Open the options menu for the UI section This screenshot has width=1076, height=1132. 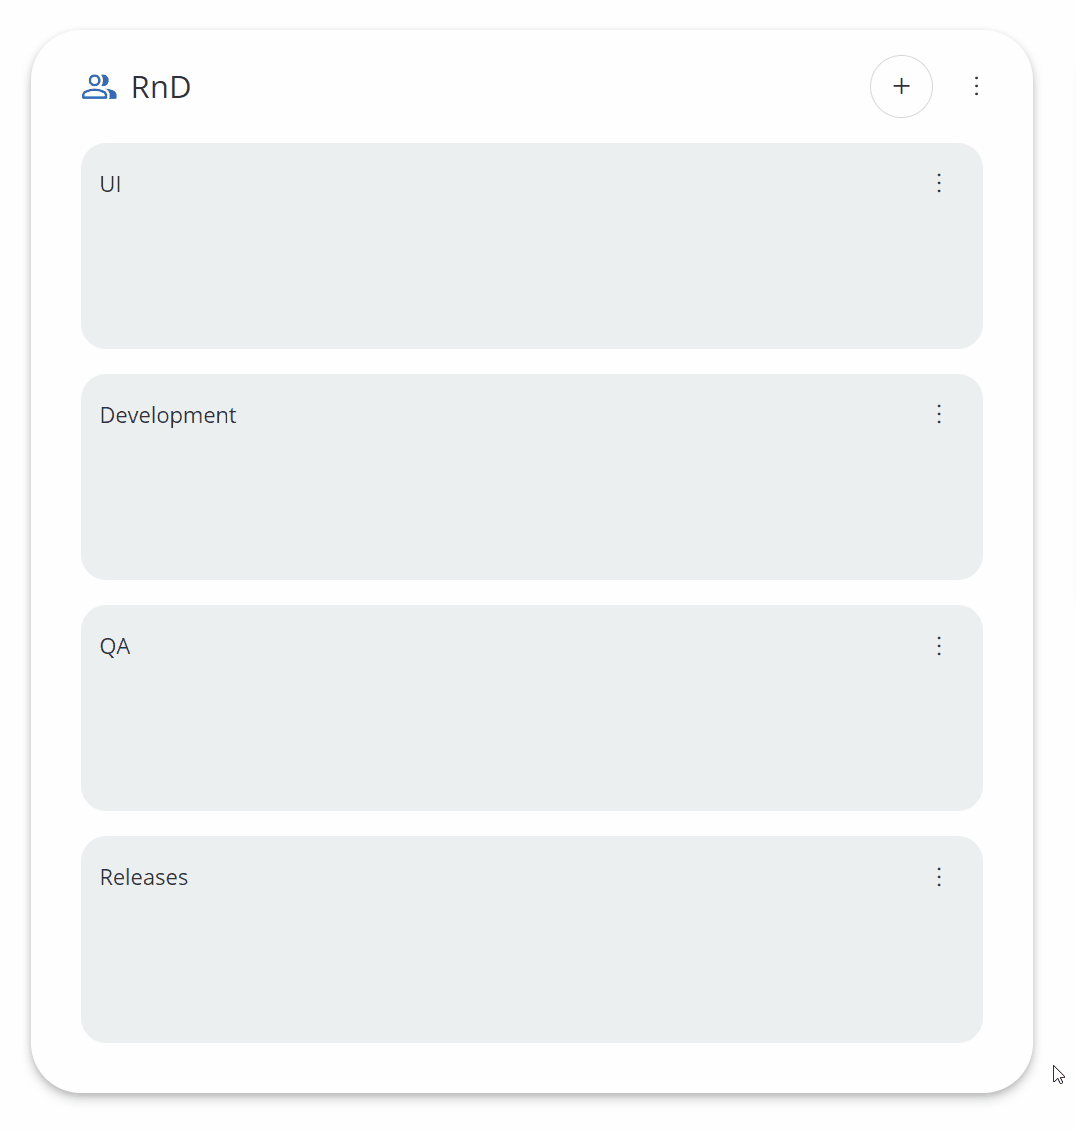[x=939, y=184]
